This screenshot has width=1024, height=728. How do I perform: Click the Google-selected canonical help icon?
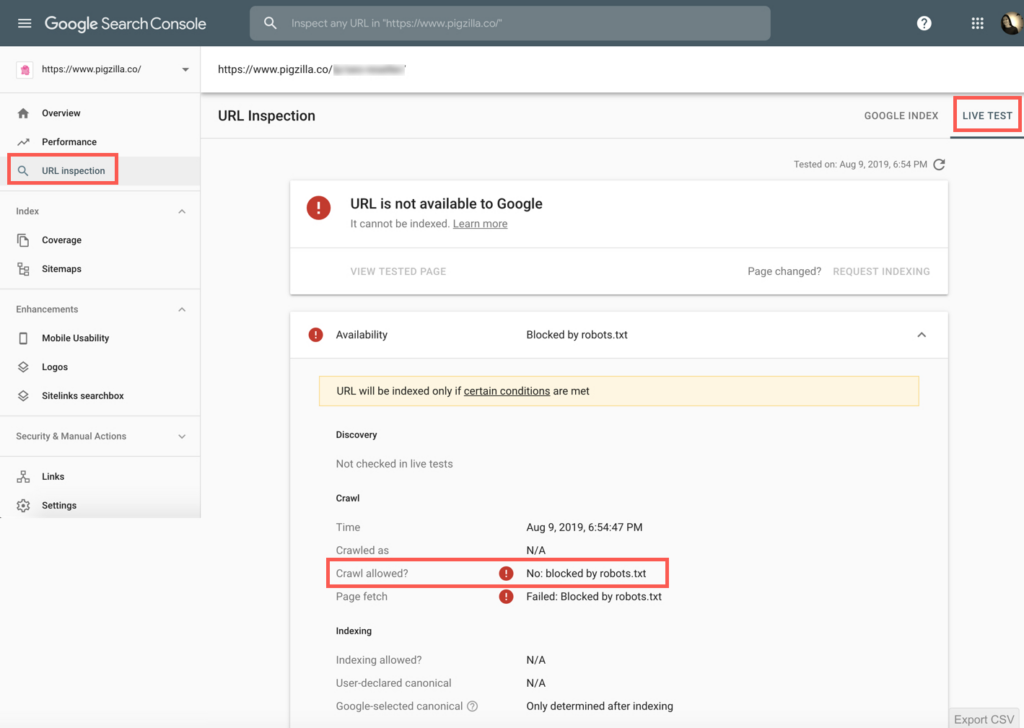pos(472,706)
